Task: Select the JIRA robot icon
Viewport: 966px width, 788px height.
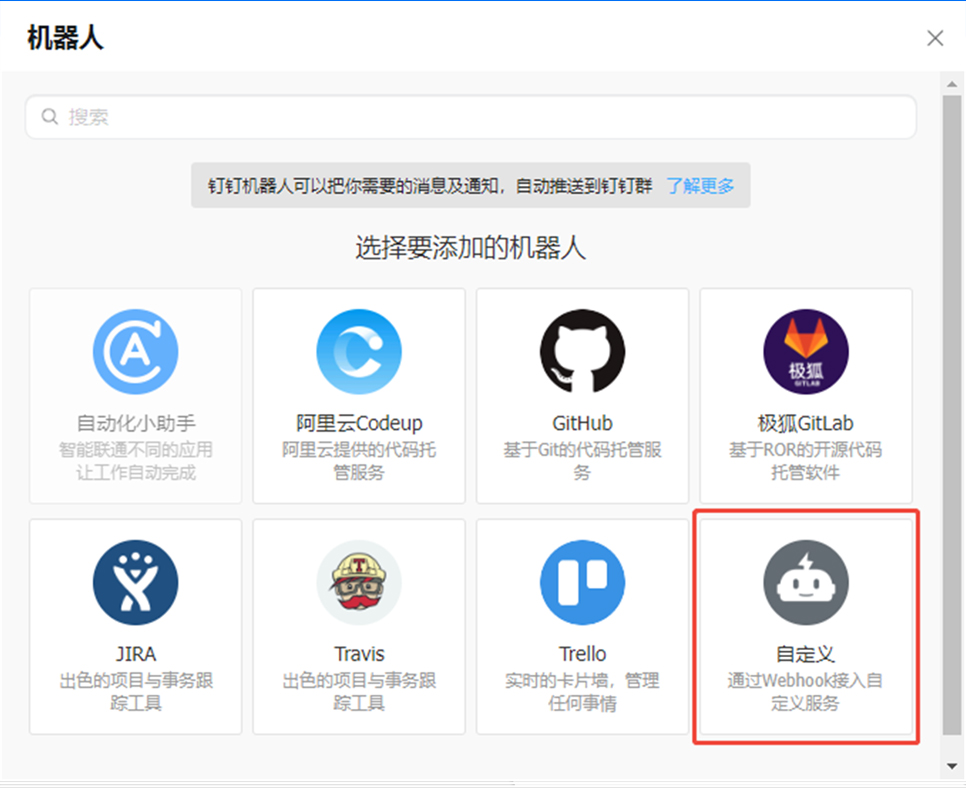Action: (136, 583)
